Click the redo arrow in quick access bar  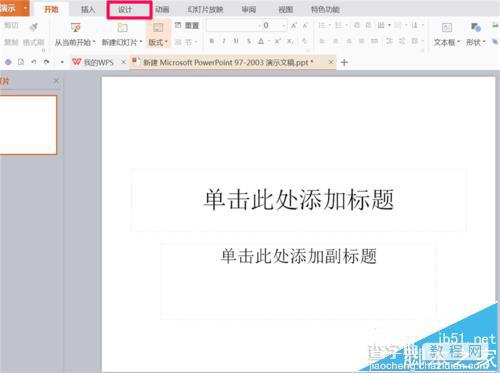[x=46, y=62]
